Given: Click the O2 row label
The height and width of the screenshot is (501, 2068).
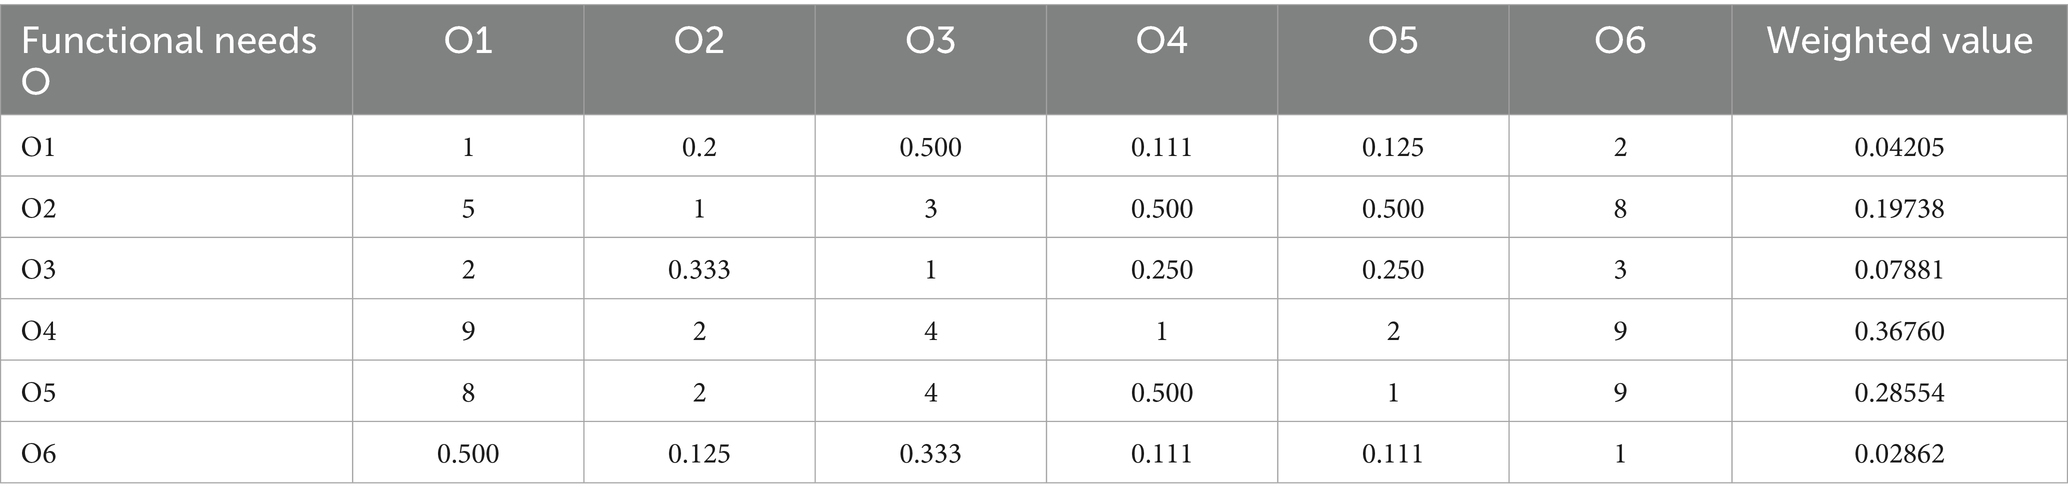Looking at the screenshot, I should pos(39,209).
